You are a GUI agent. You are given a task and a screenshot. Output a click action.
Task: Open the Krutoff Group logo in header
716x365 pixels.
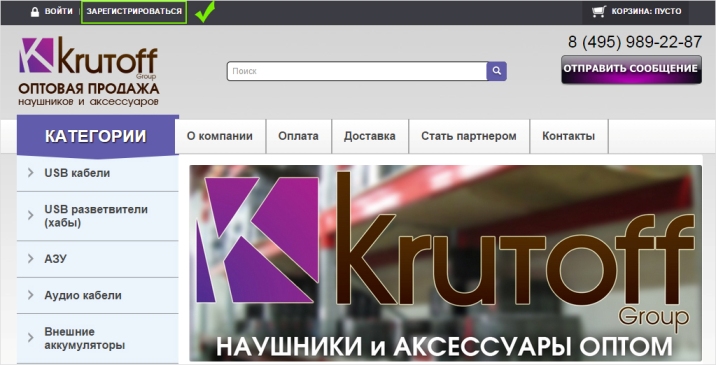pos(89,71)
